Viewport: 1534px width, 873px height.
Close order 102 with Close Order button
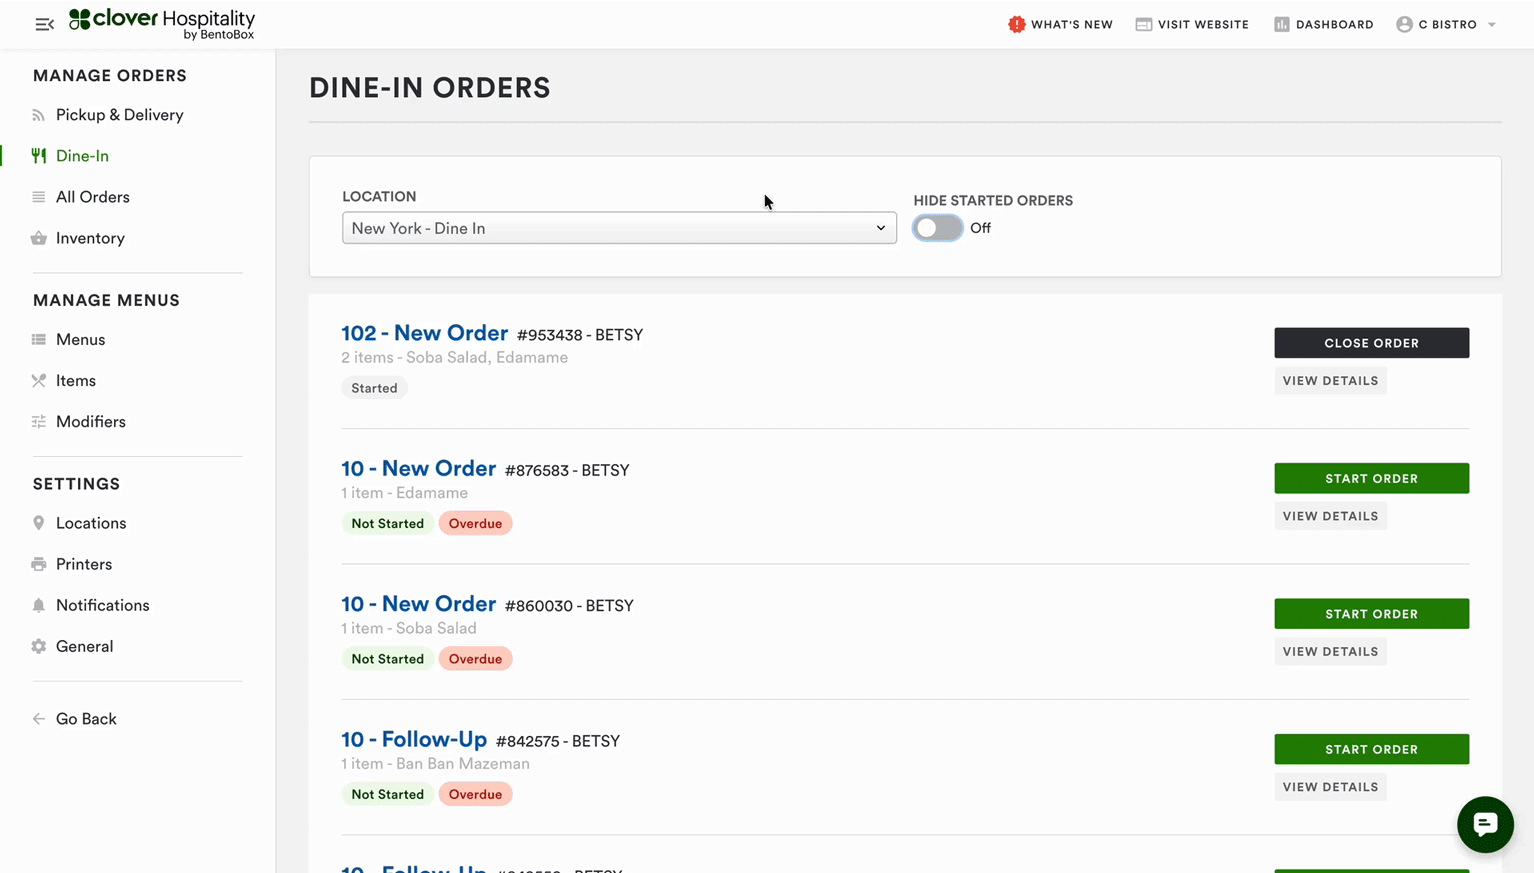[x=1371, y=343]
